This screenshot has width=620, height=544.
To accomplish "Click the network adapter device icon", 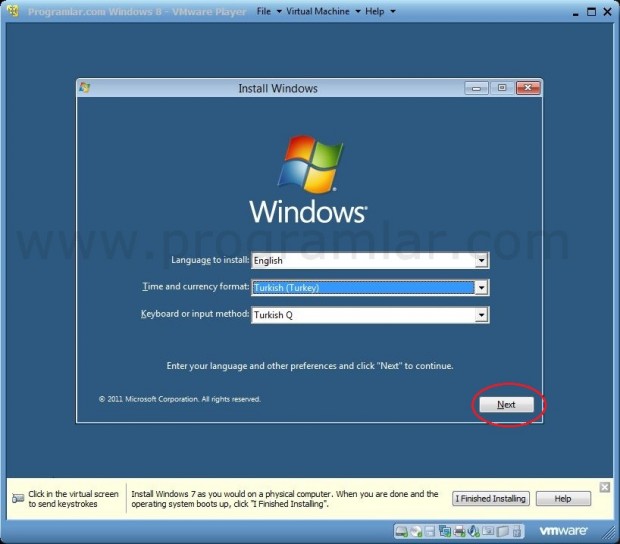I will tap(445, 531).
